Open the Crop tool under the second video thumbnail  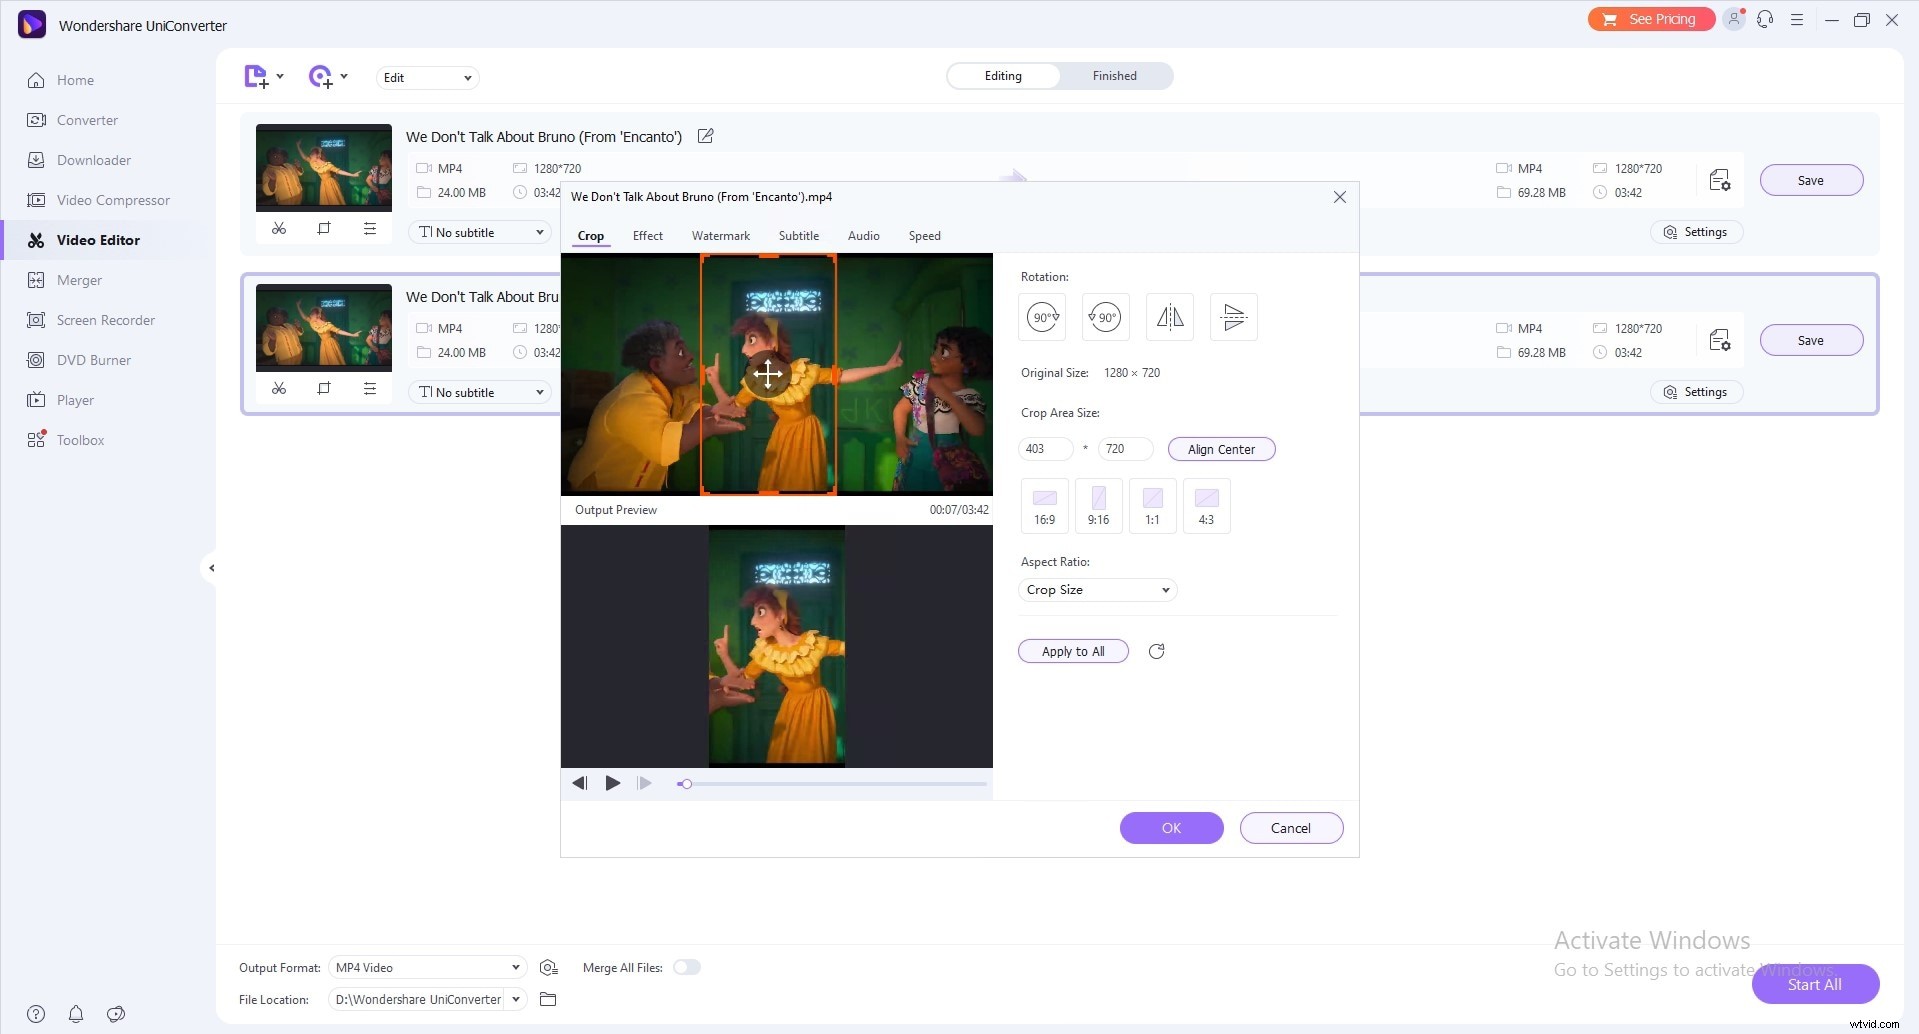(x=324, y=389)
